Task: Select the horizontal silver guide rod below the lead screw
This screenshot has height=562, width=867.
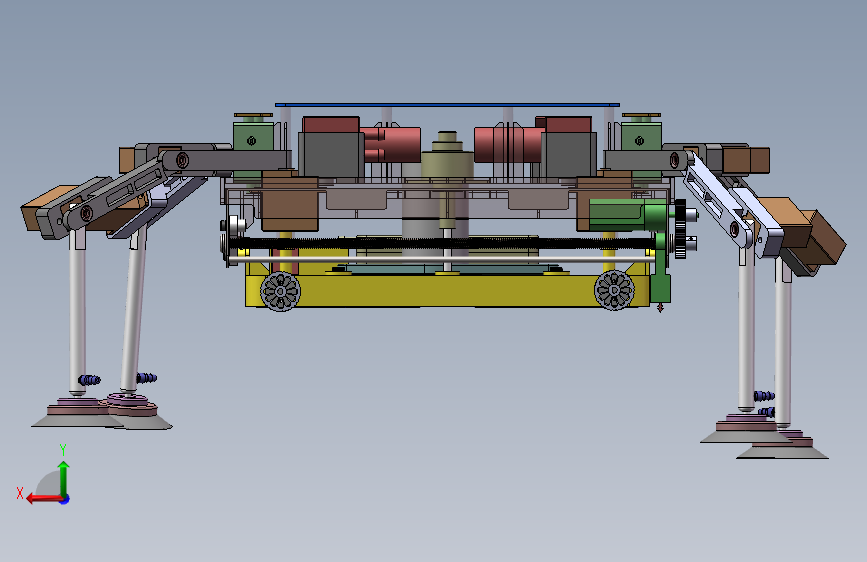Action: pos(441,259)
